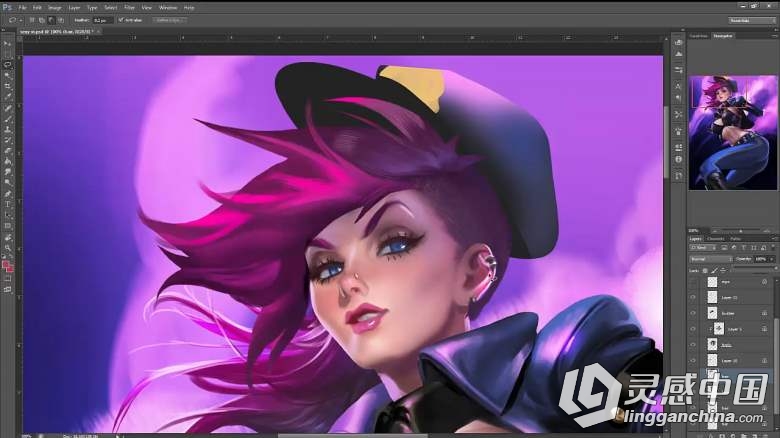The width and height of the screenshot is (780, 438).
Task: Select the Crop tool
Action: (x=7, y=86)
